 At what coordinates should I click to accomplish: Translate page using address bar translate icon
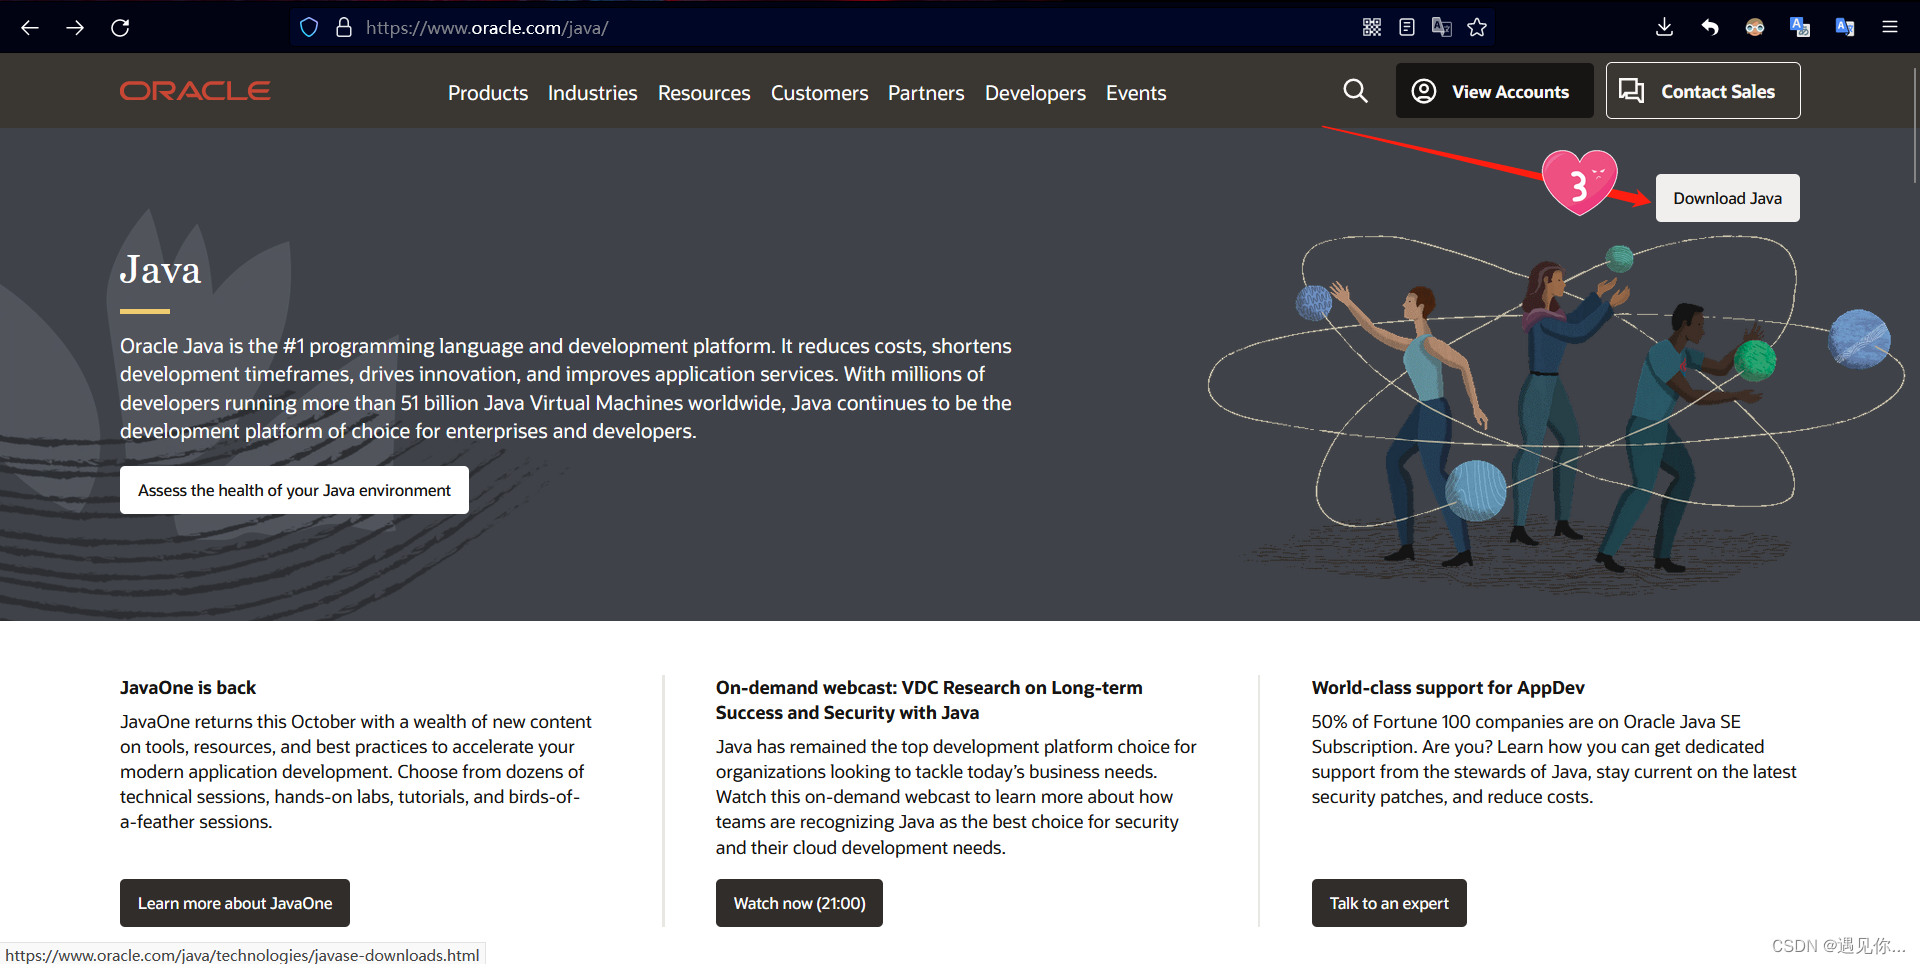coord(1442,27)
